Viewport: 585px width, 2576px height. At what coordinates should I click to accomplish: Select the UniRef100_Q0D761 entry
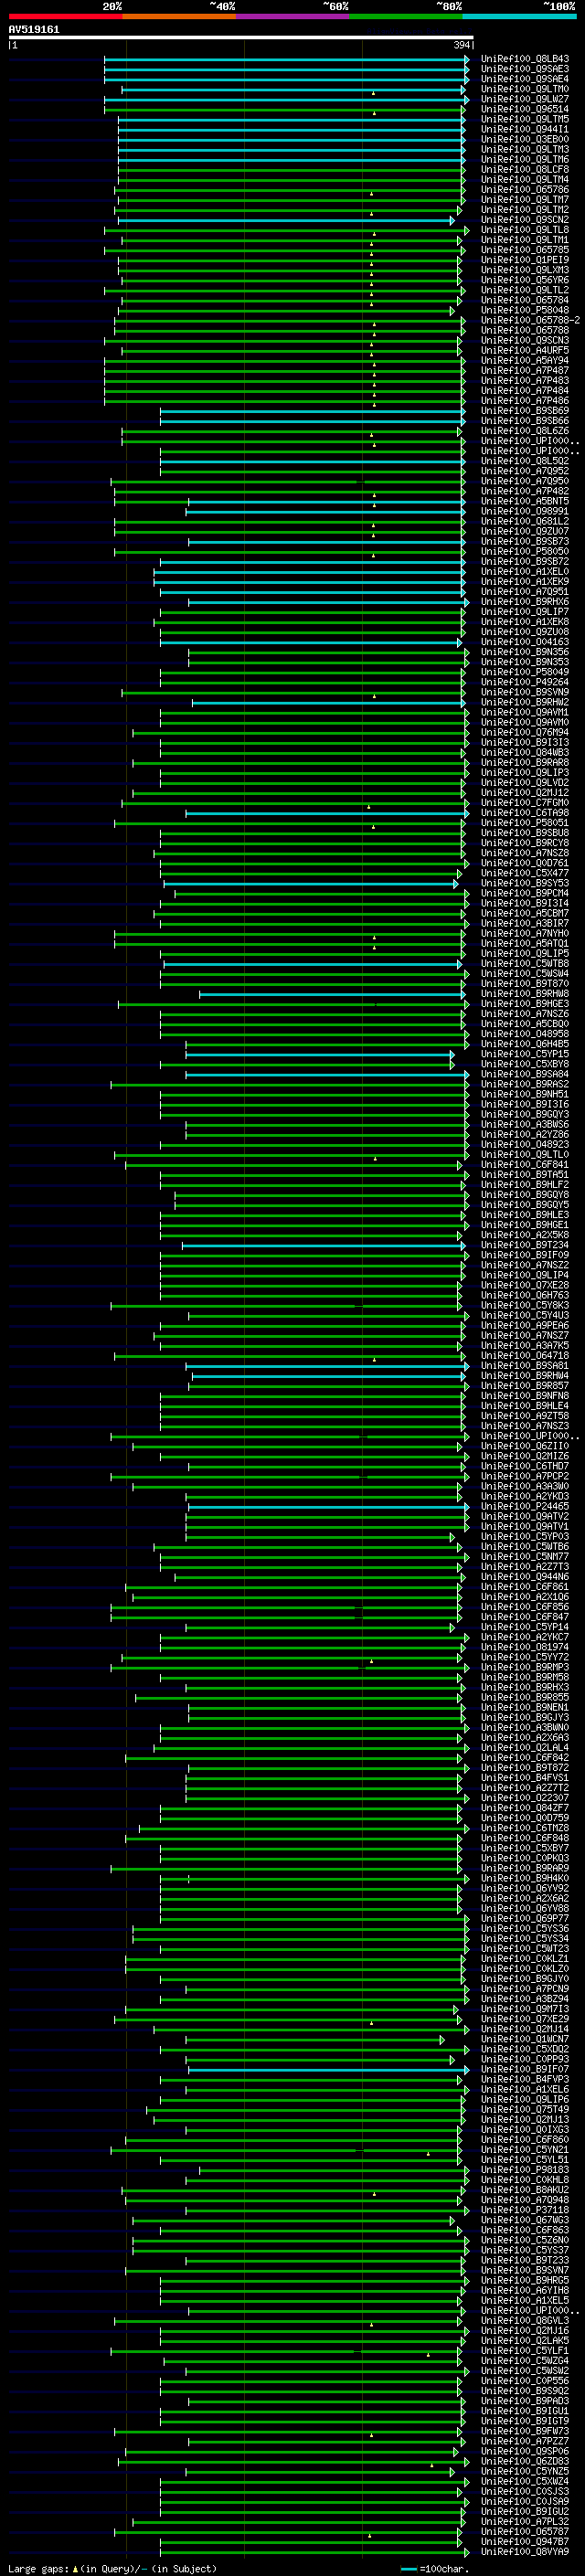point(525,863)
